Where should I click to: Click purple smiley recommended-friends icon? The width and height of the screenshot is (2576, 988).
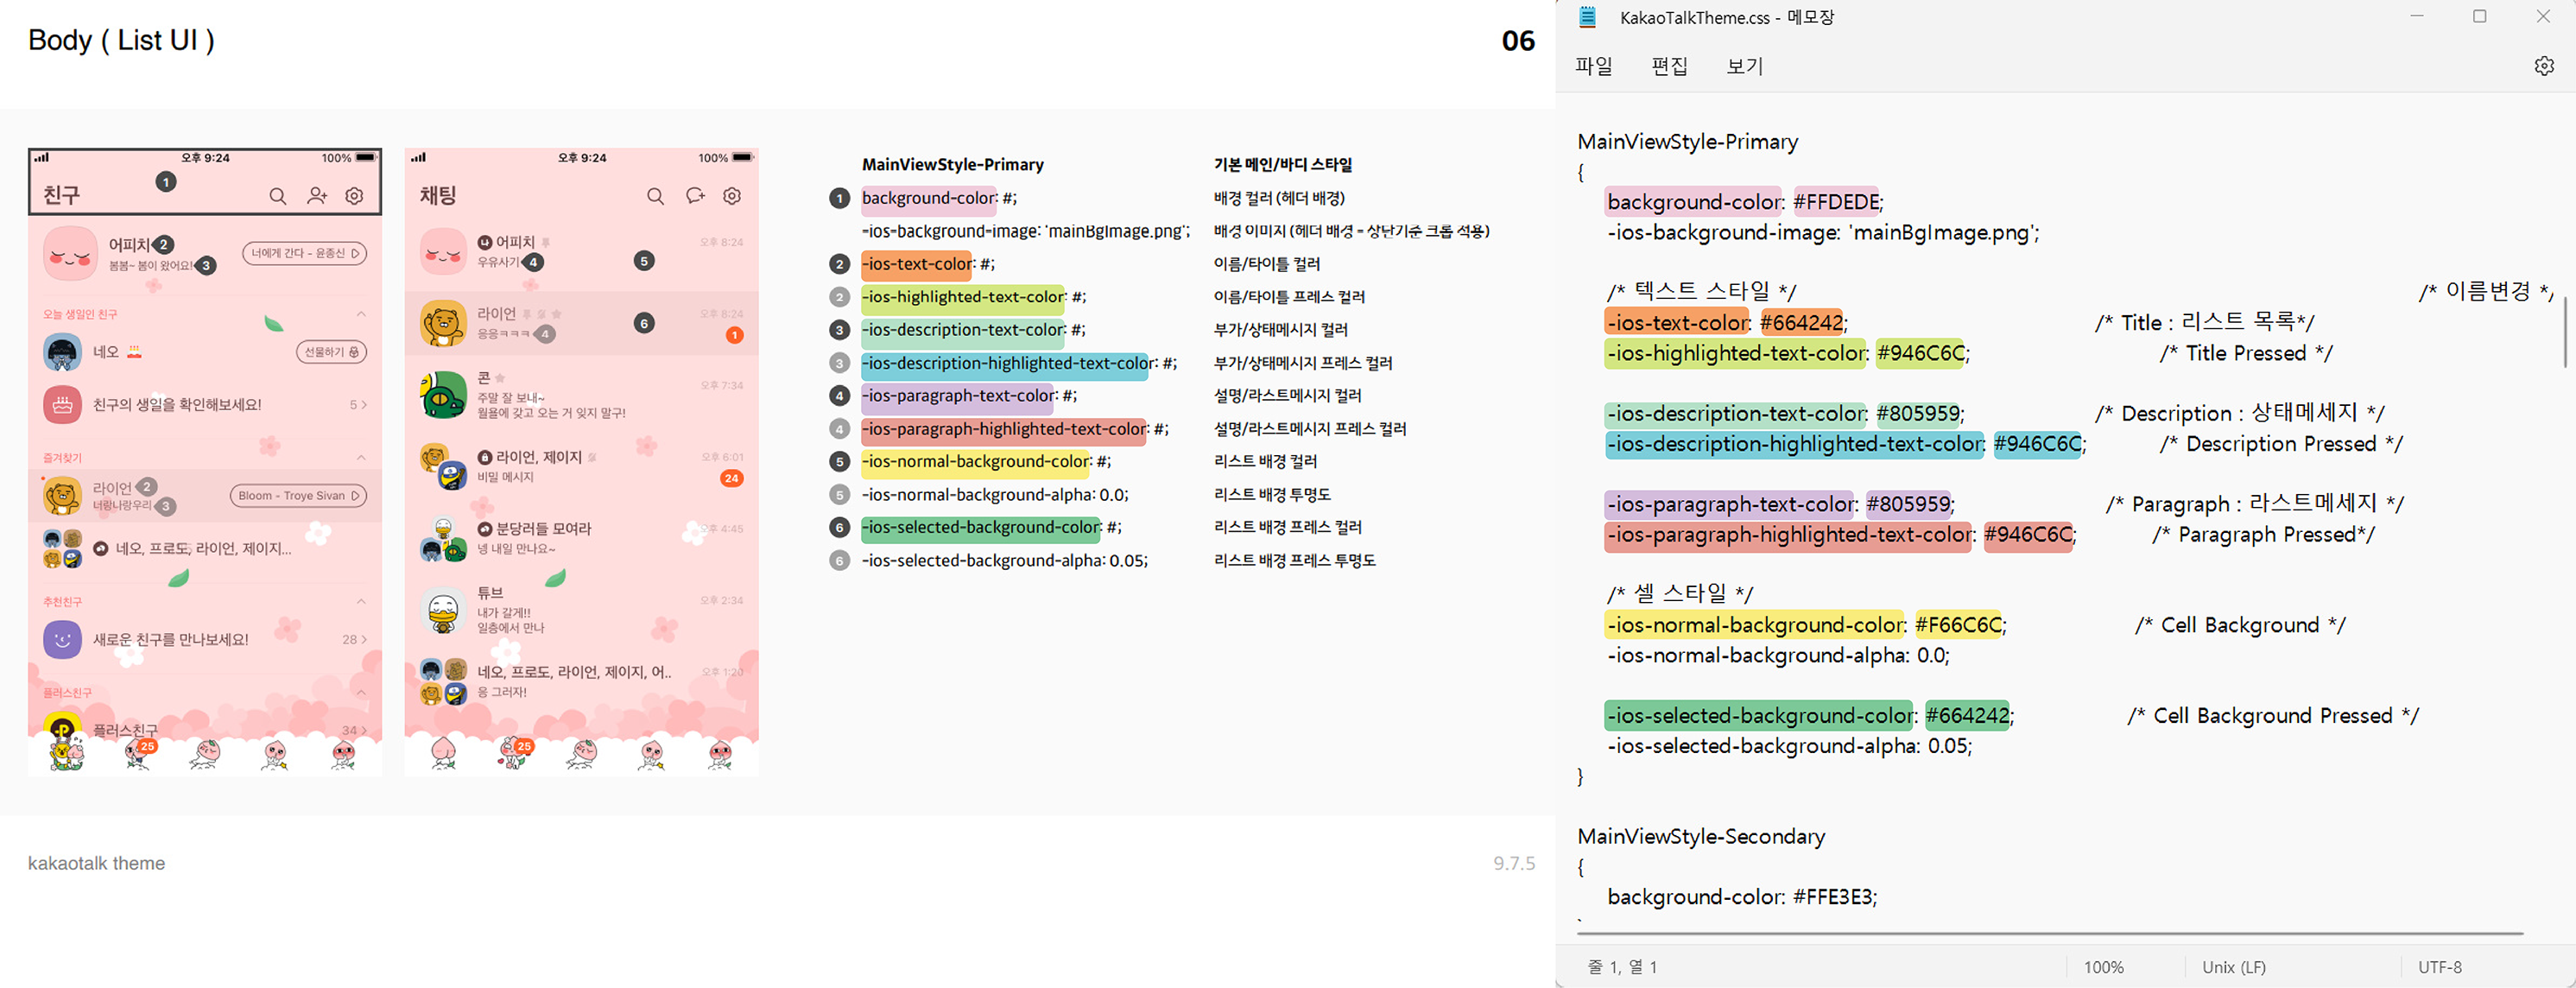click(x=62, y=639)
